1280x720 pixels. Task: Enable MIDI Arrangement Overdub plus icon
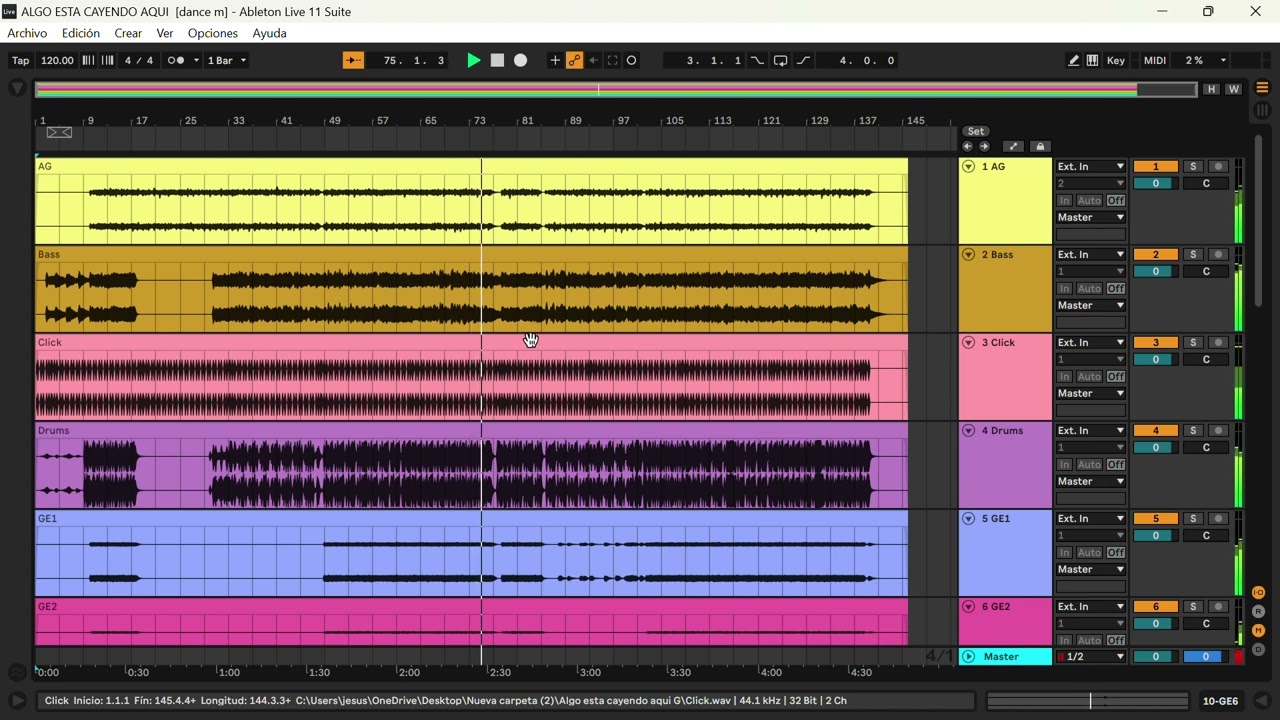[555, 61]
